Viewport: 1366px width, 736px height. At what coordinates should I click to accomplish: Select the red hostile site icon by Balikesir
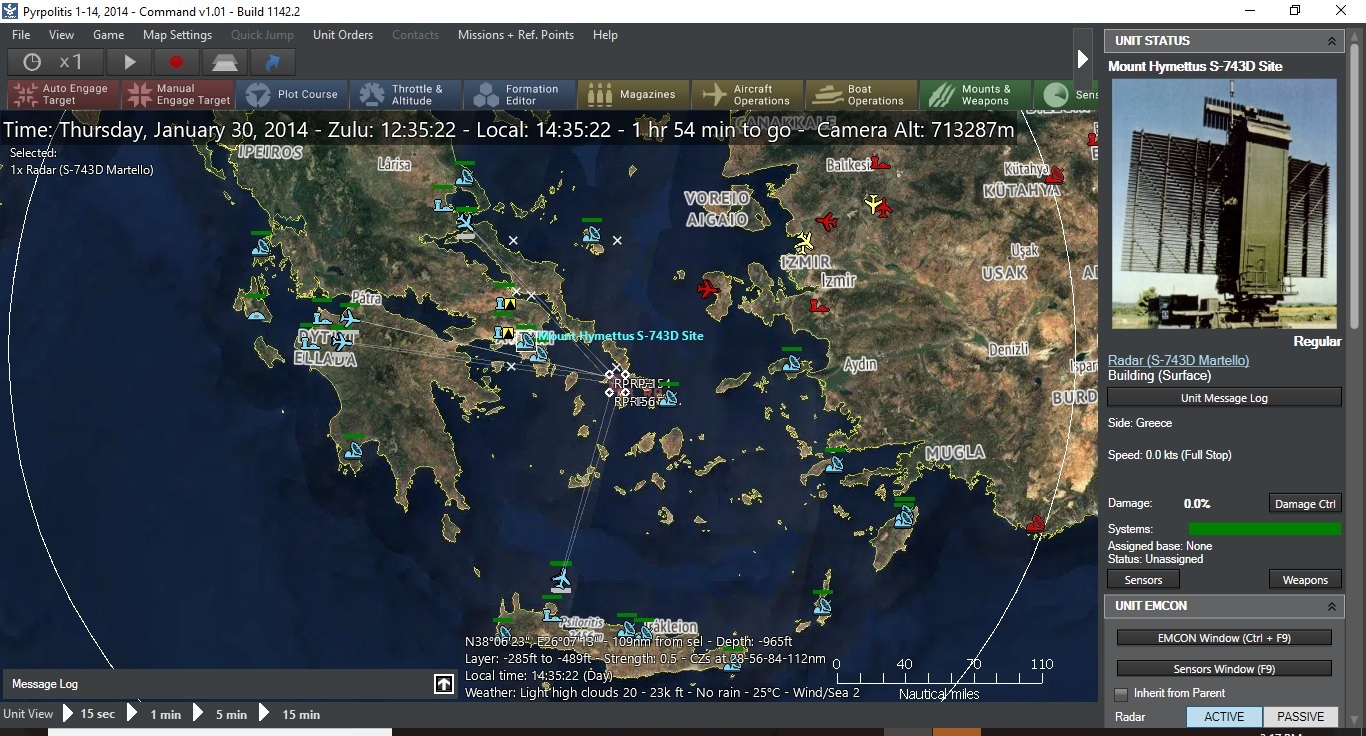click(x=879, y=162)
